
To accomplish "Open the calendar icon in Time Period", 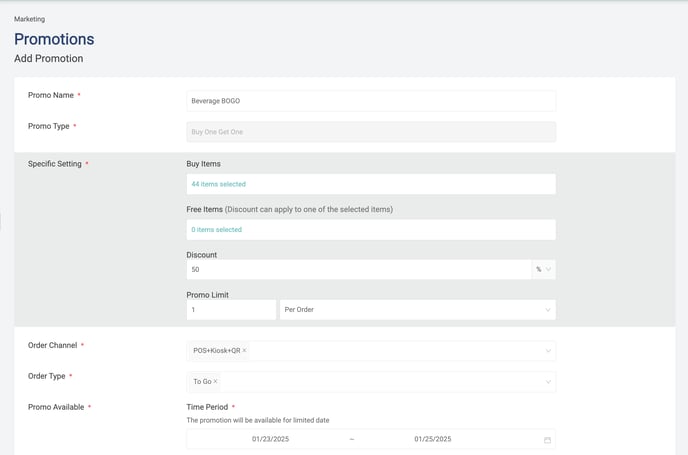I will point(547,440).
